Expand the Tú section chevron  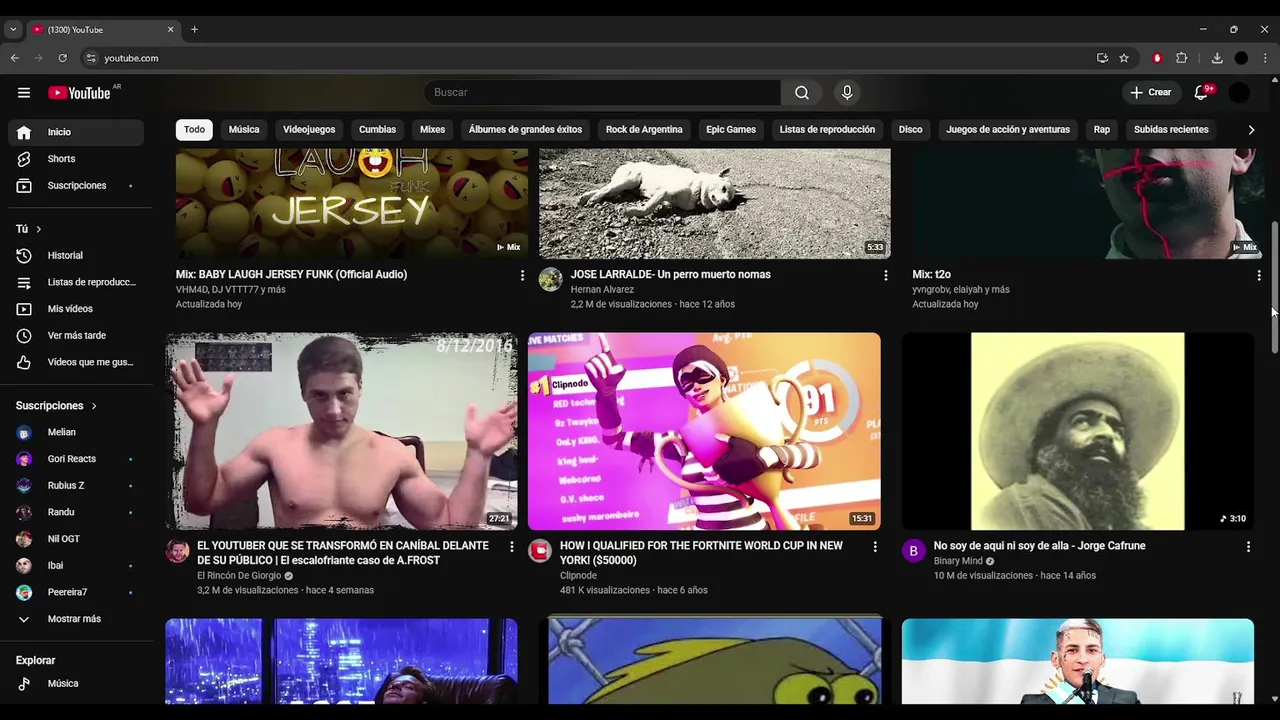click(38, 229)
